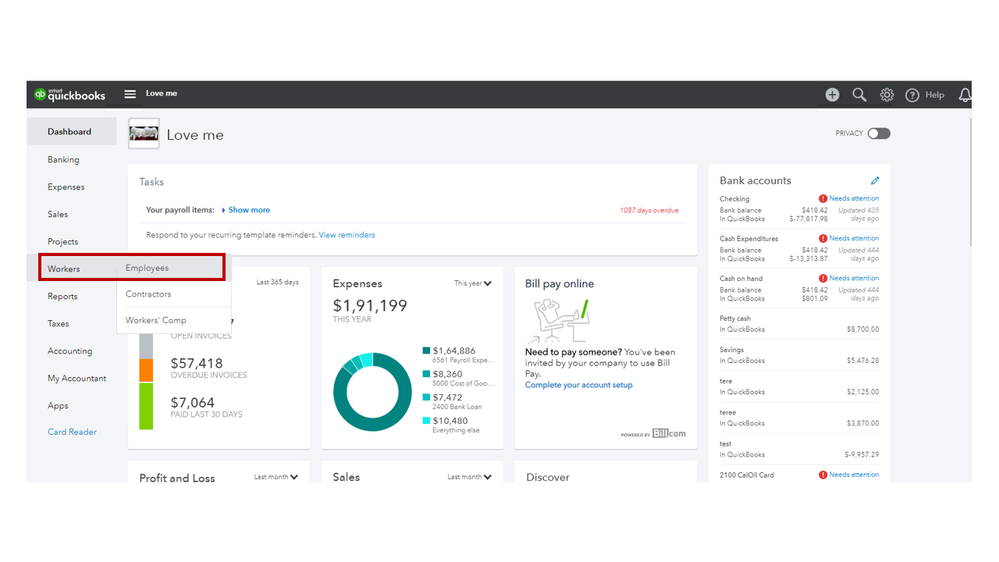Click the alert icon for 2100 CalOil Card

pyautogui.click(x=823, y=475)
